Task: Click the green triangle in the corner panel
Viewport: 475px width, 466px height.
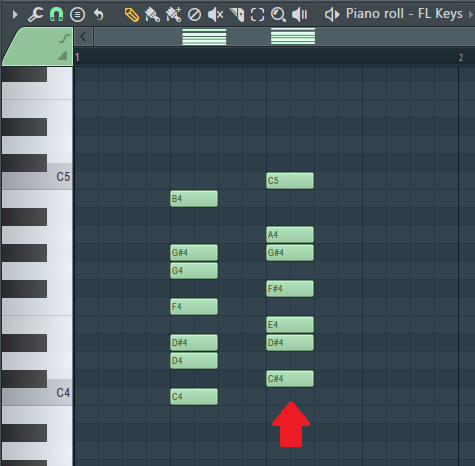Action: coord(63,56)
